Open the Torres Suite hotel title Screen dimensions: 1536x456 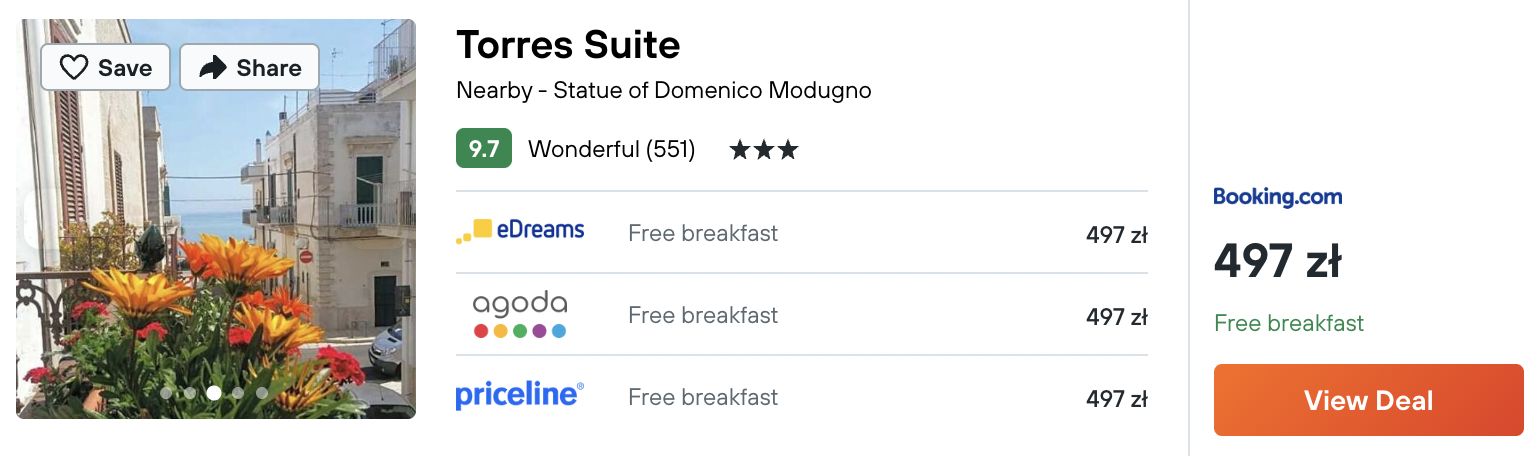click(568, 45)
